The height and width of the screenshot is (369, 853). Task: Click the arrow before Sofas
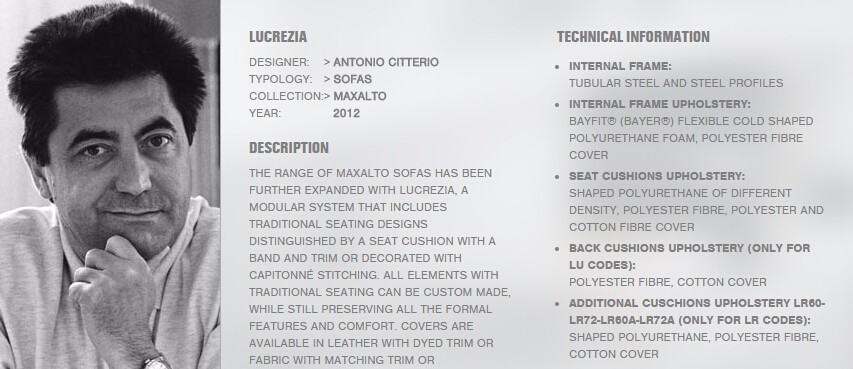[327, 79]
